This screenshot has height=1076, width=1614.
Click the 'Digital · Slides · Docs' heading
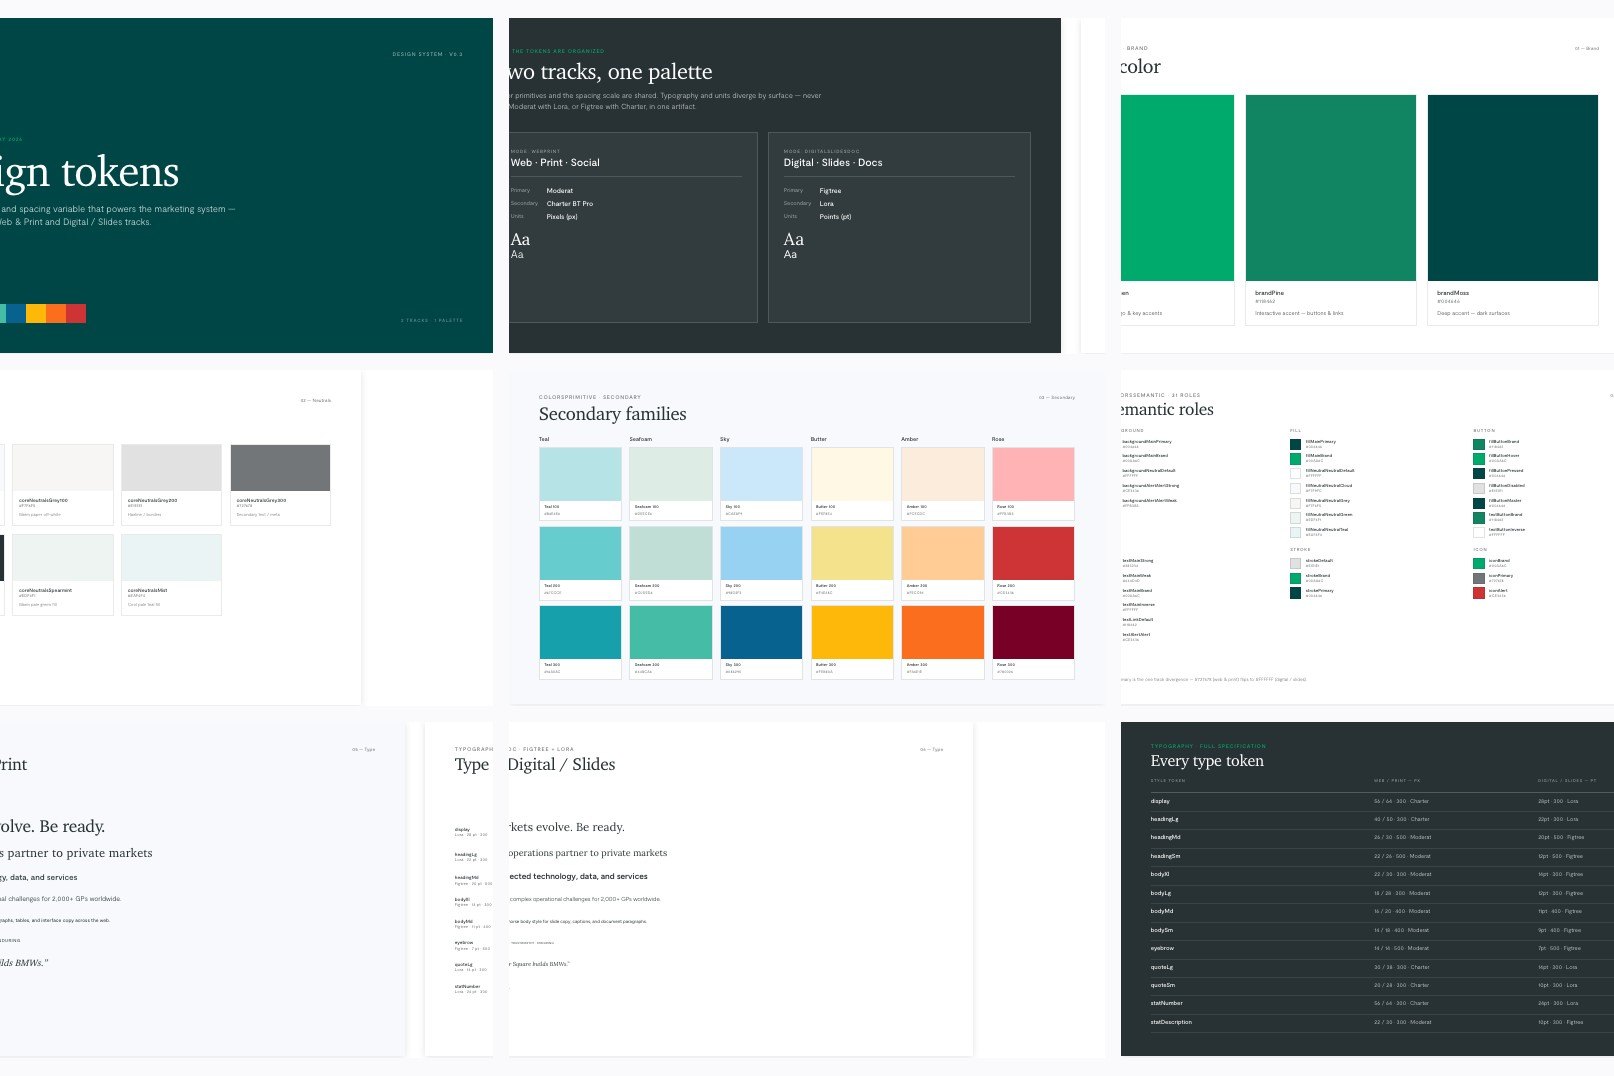pos(833,163)
